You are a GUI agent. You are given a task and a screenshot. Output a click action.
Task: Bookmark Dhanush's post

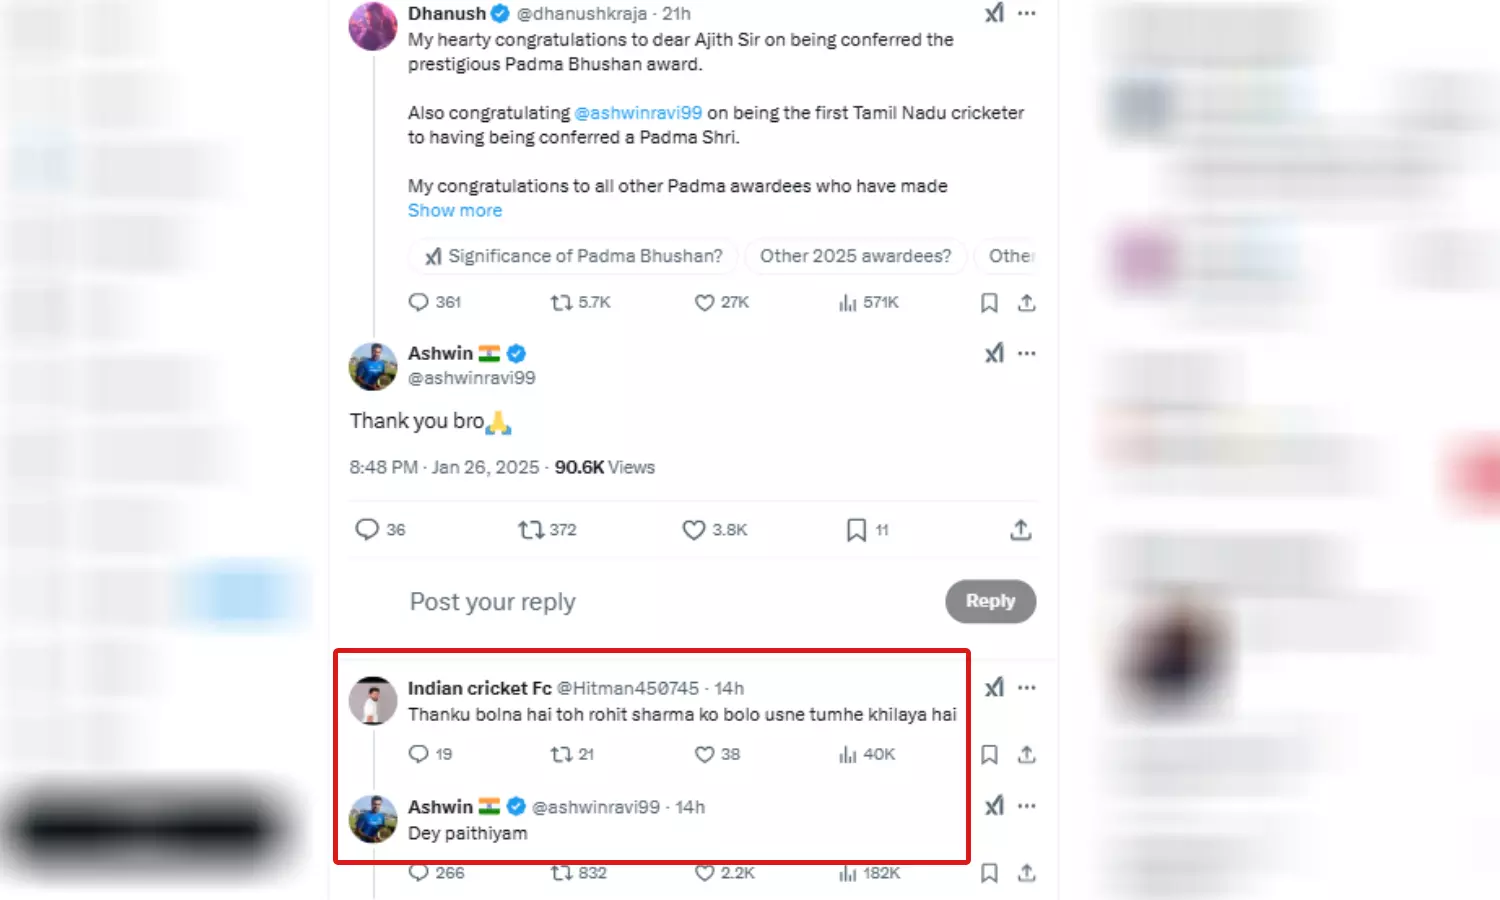tap(989, 303)
